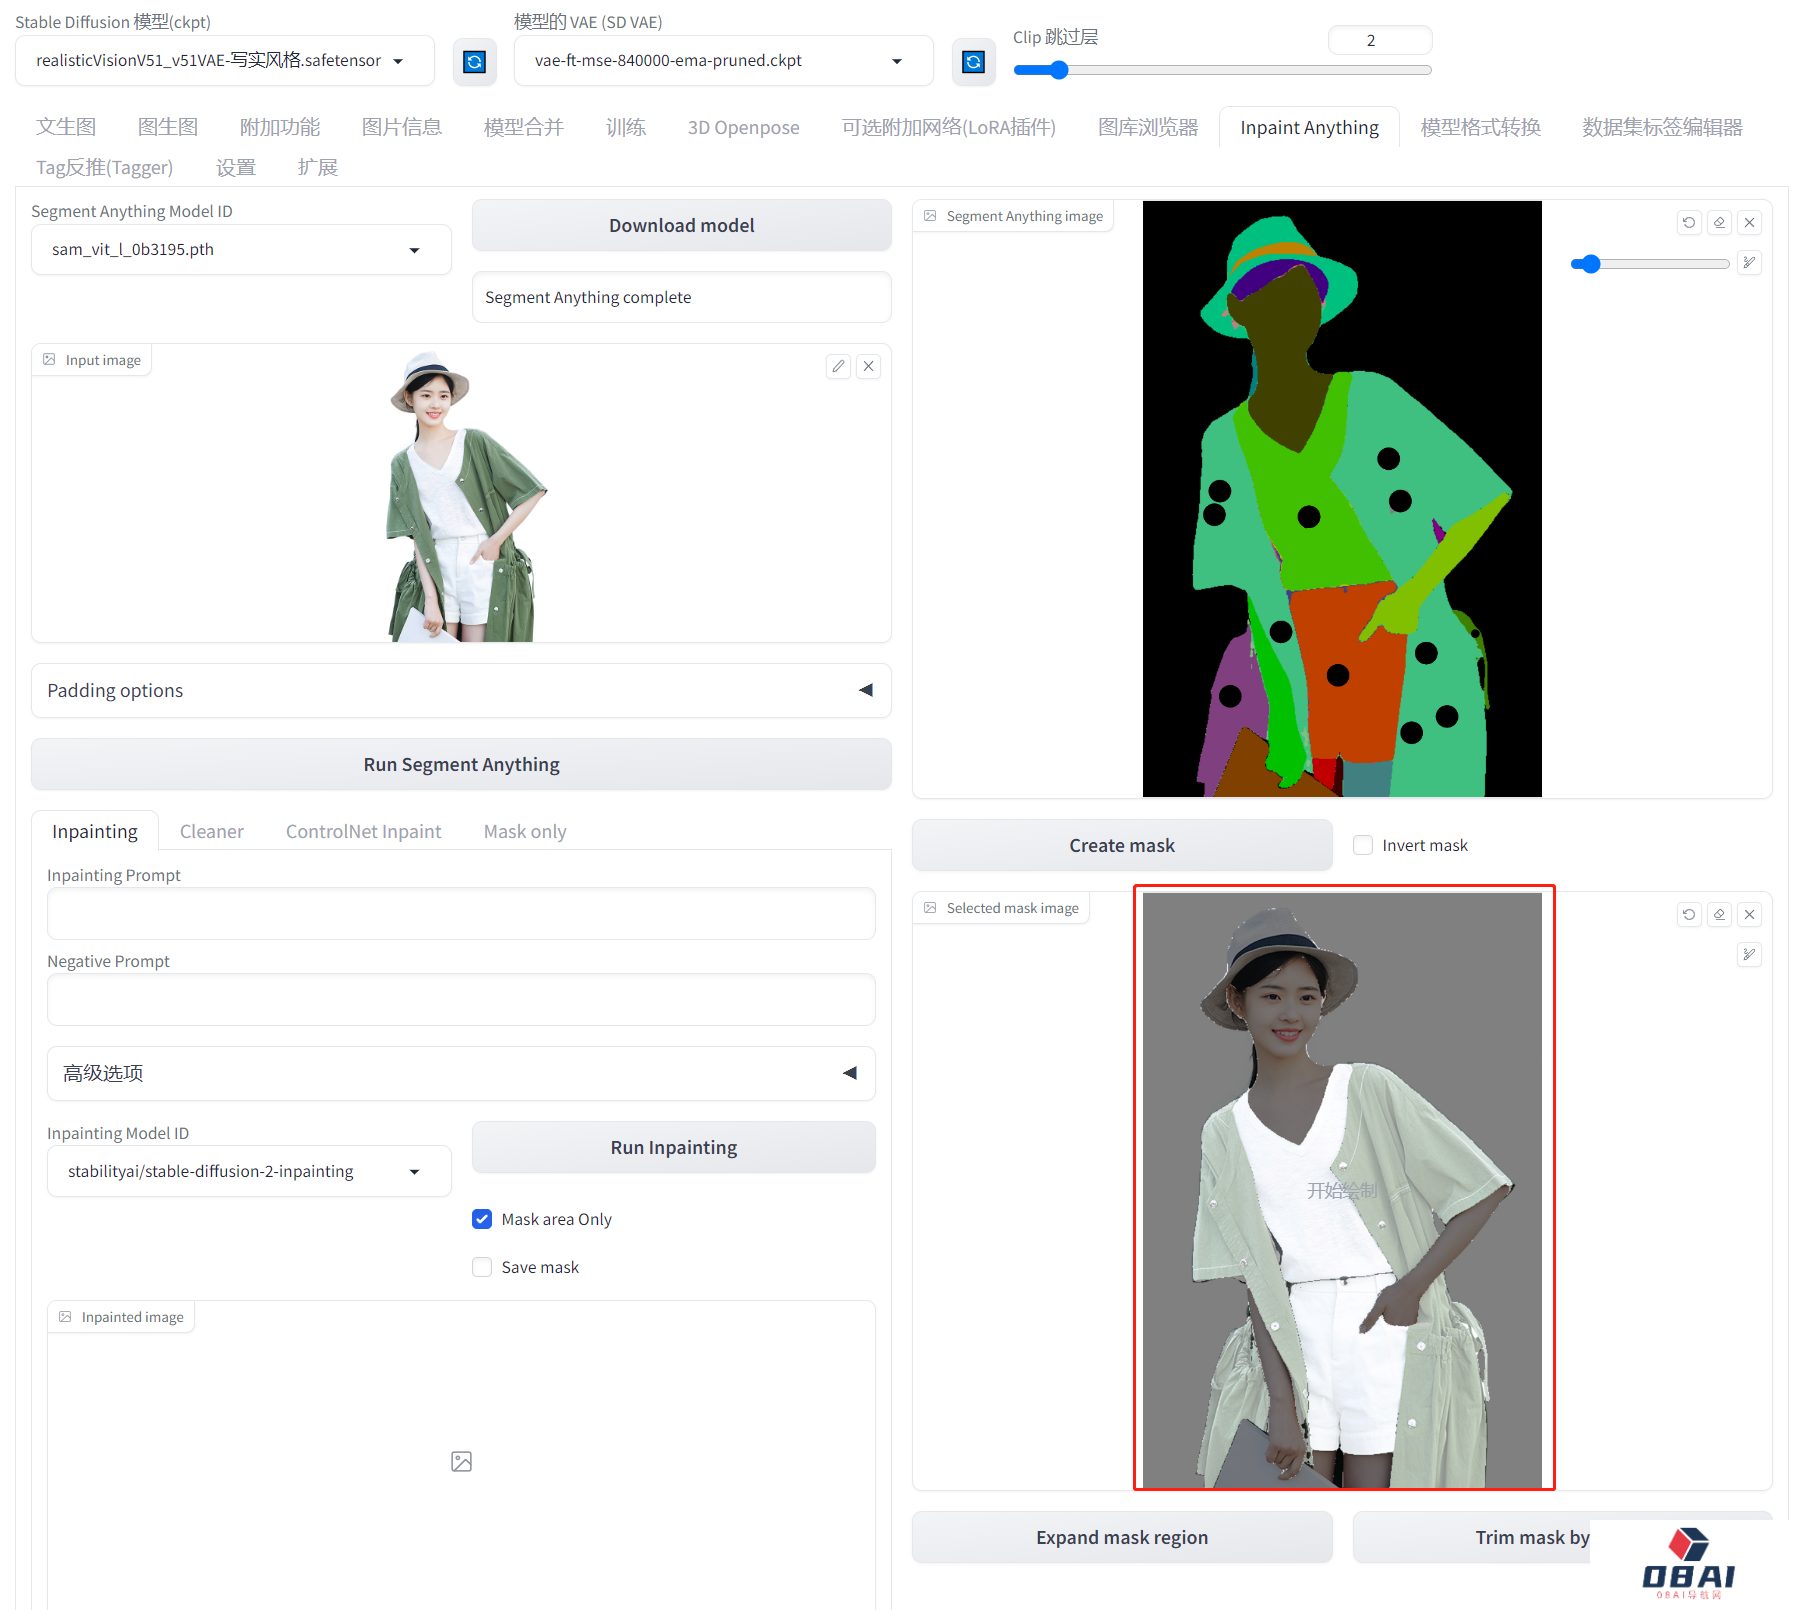Click the pencil edit icon on Input image

tap(838, 366)
